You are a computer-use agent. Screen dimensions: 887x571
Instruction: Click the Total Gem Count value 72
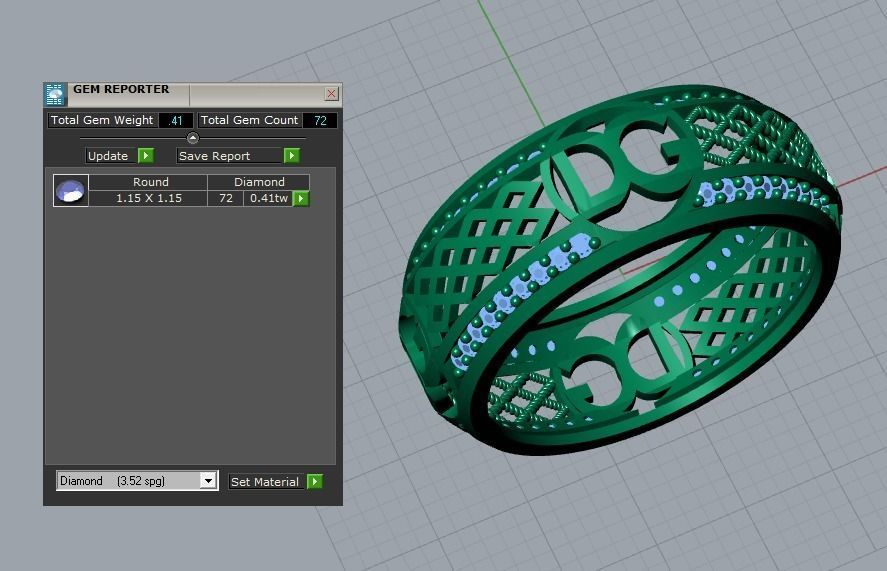[320, 121]
